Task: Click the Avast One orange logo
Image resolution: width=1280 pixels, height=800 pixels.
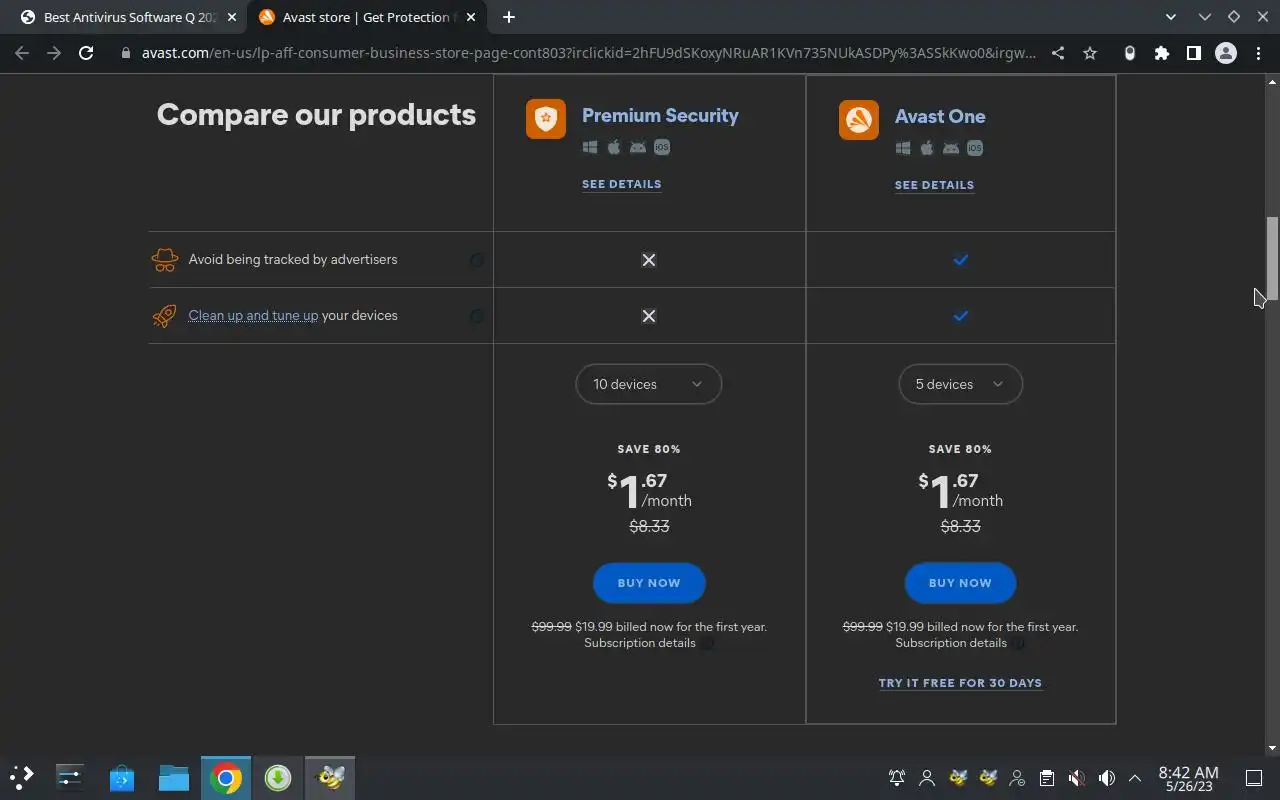Action: click(859, 120)
